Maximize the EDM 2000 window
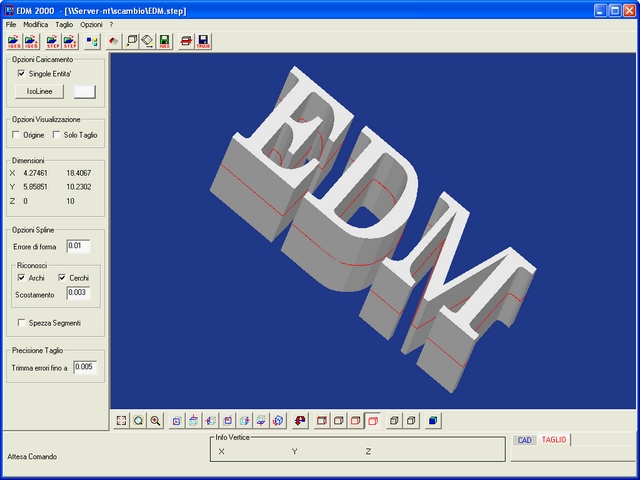Viewport: 640px width, 480px height. tap(615, 10)
